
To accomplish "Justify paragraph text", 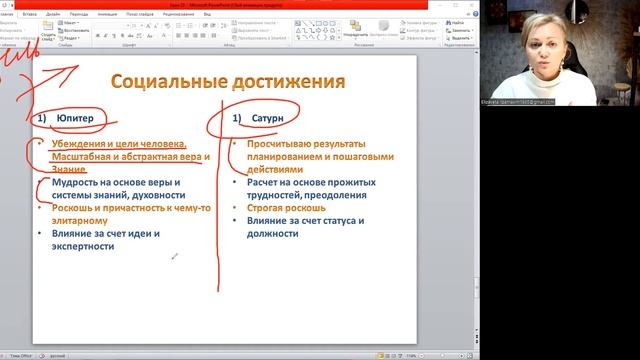I will point(203,36).
